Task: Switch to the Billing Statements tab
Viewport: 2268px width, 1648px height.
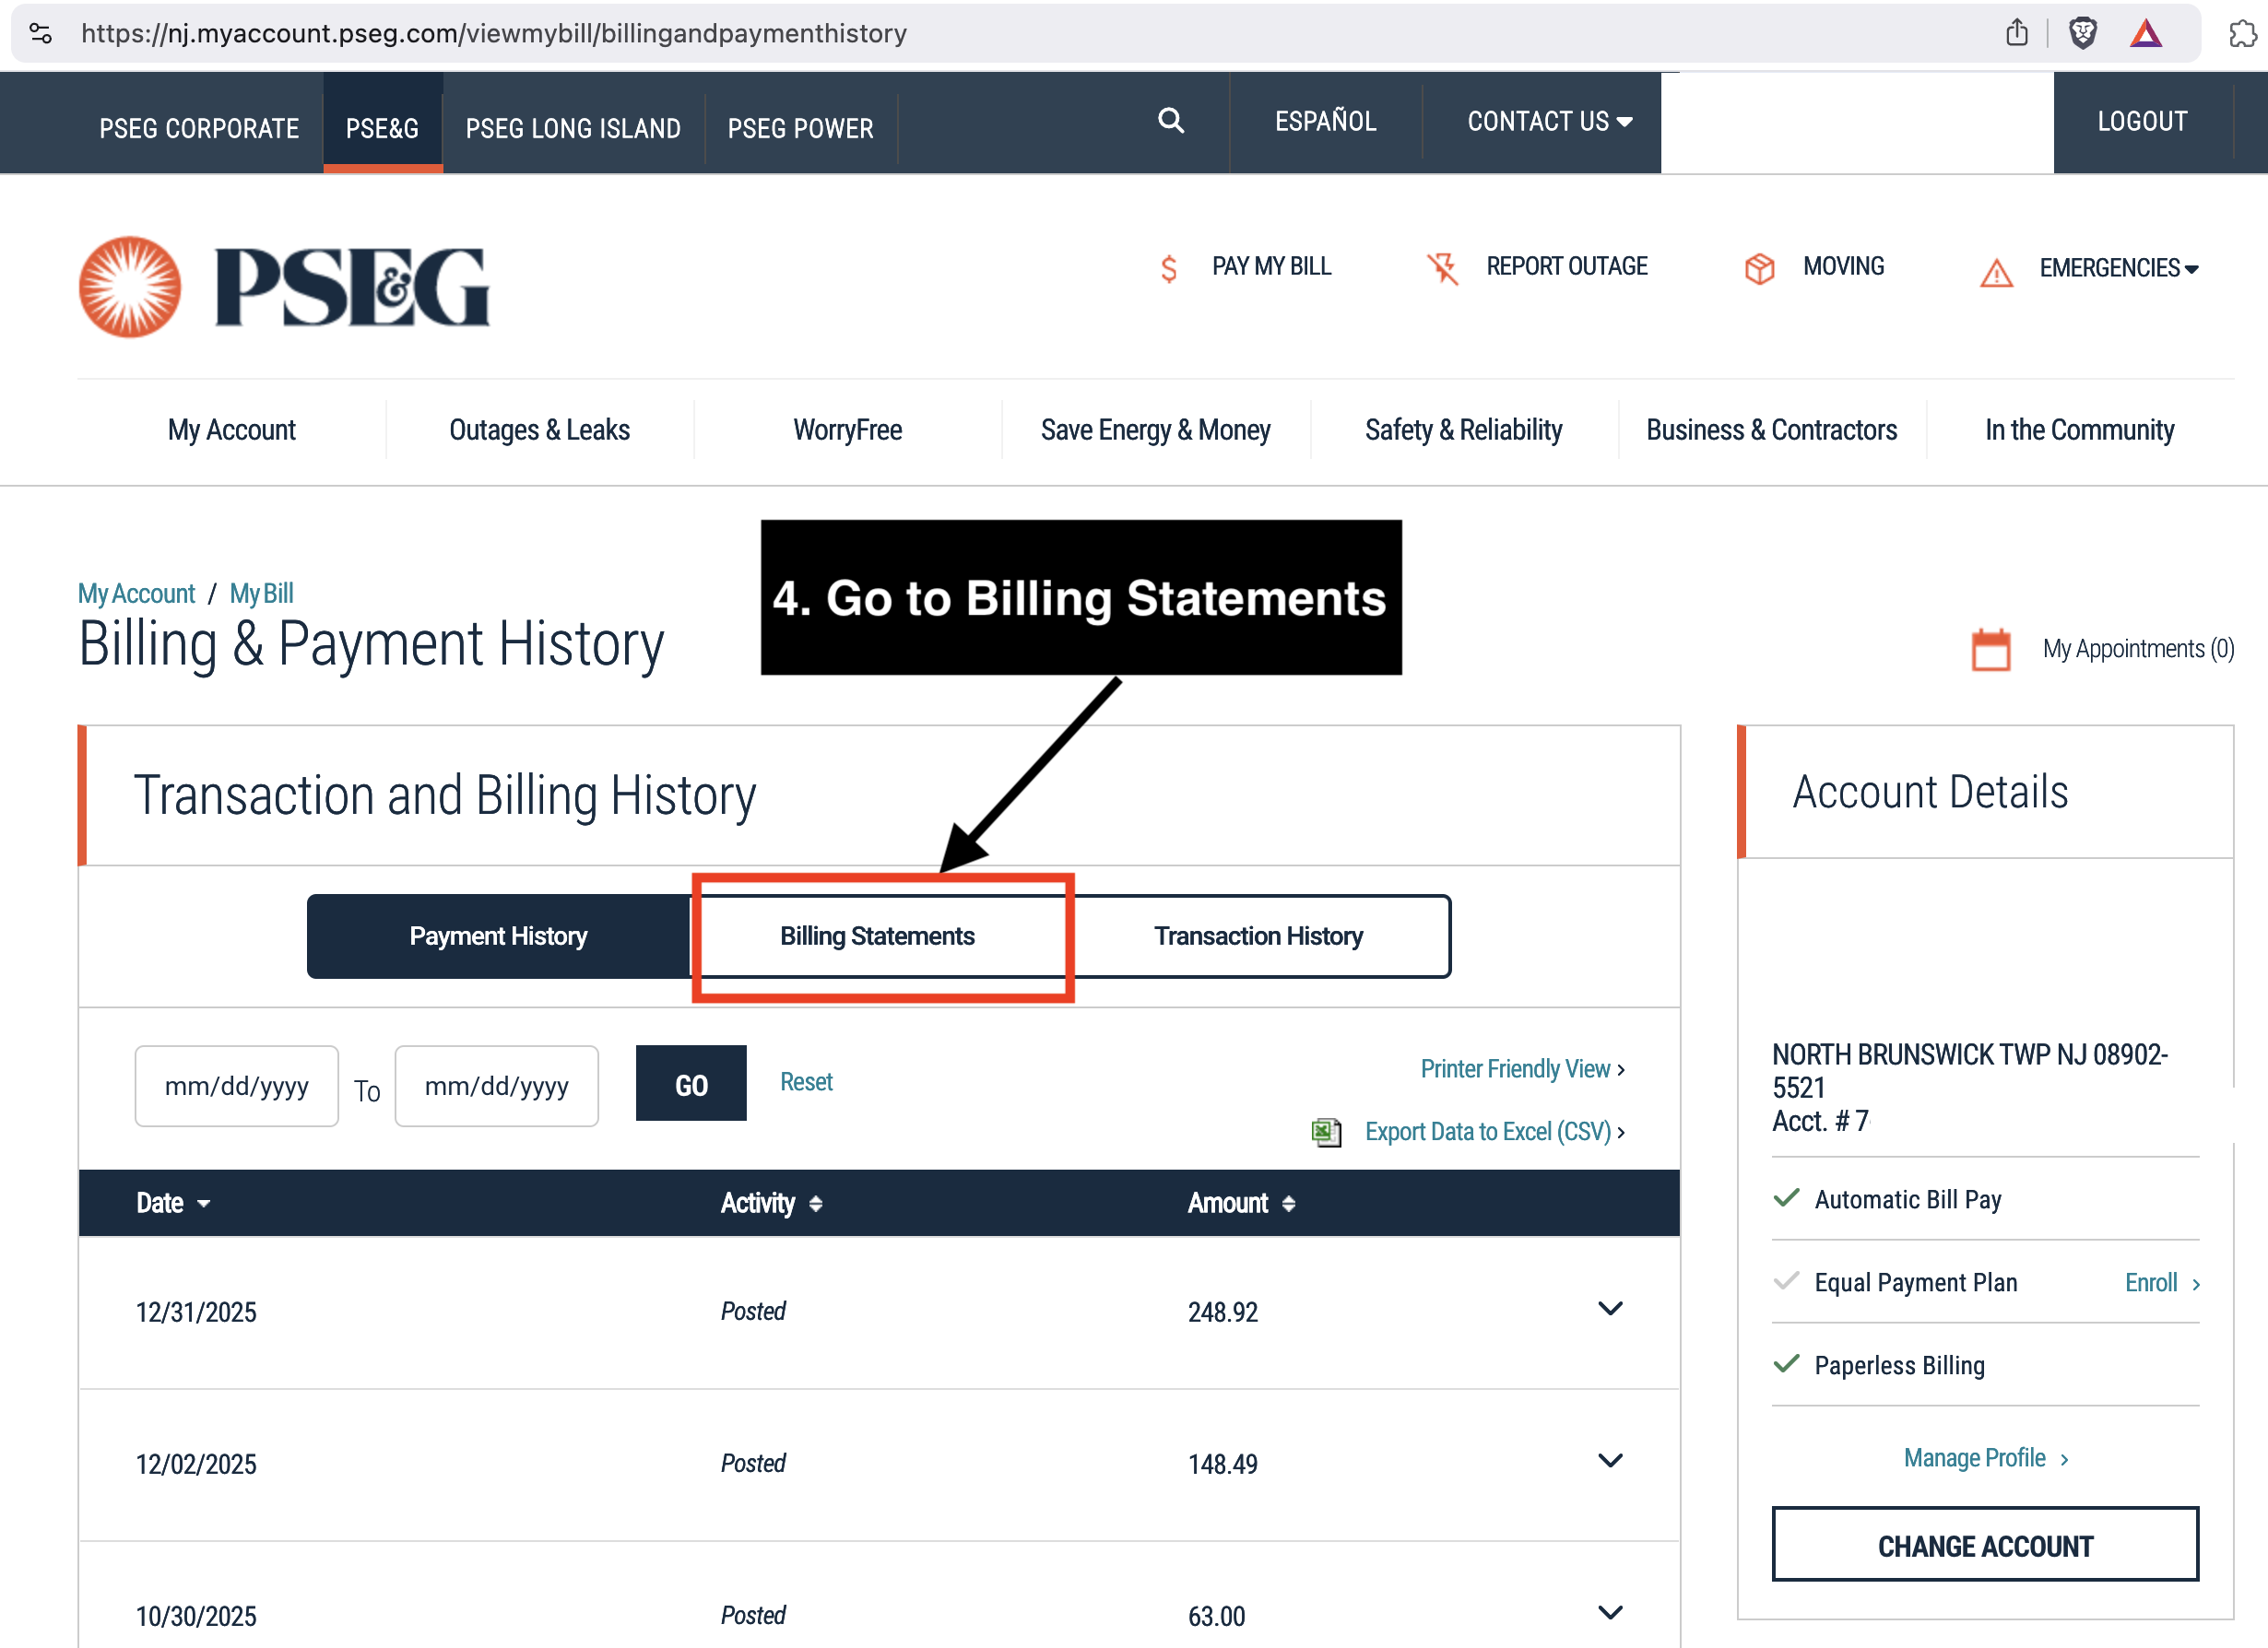Action: [x=877, y=936]
